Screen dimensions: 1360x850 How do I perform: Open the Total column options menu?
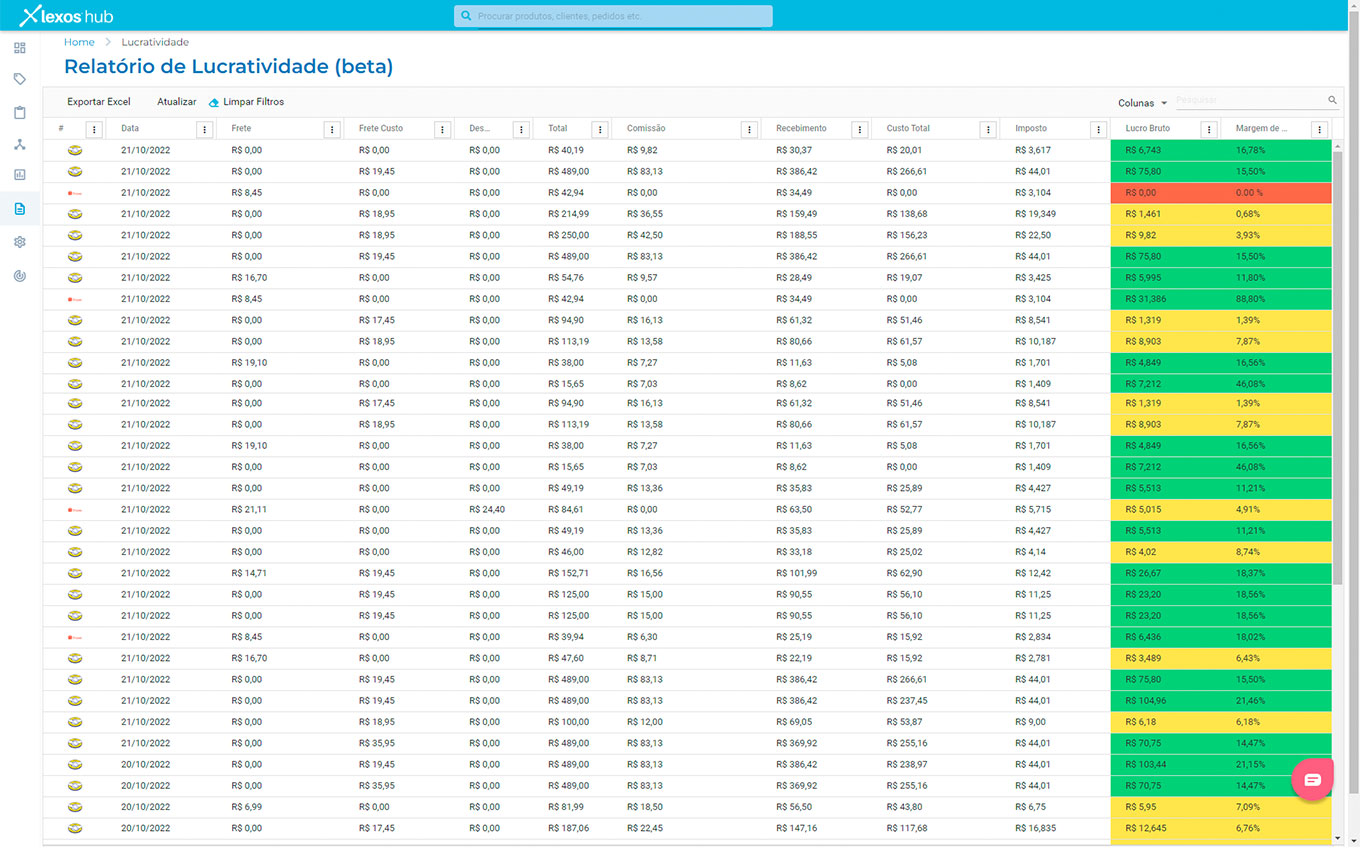click(x=599, y=129)
